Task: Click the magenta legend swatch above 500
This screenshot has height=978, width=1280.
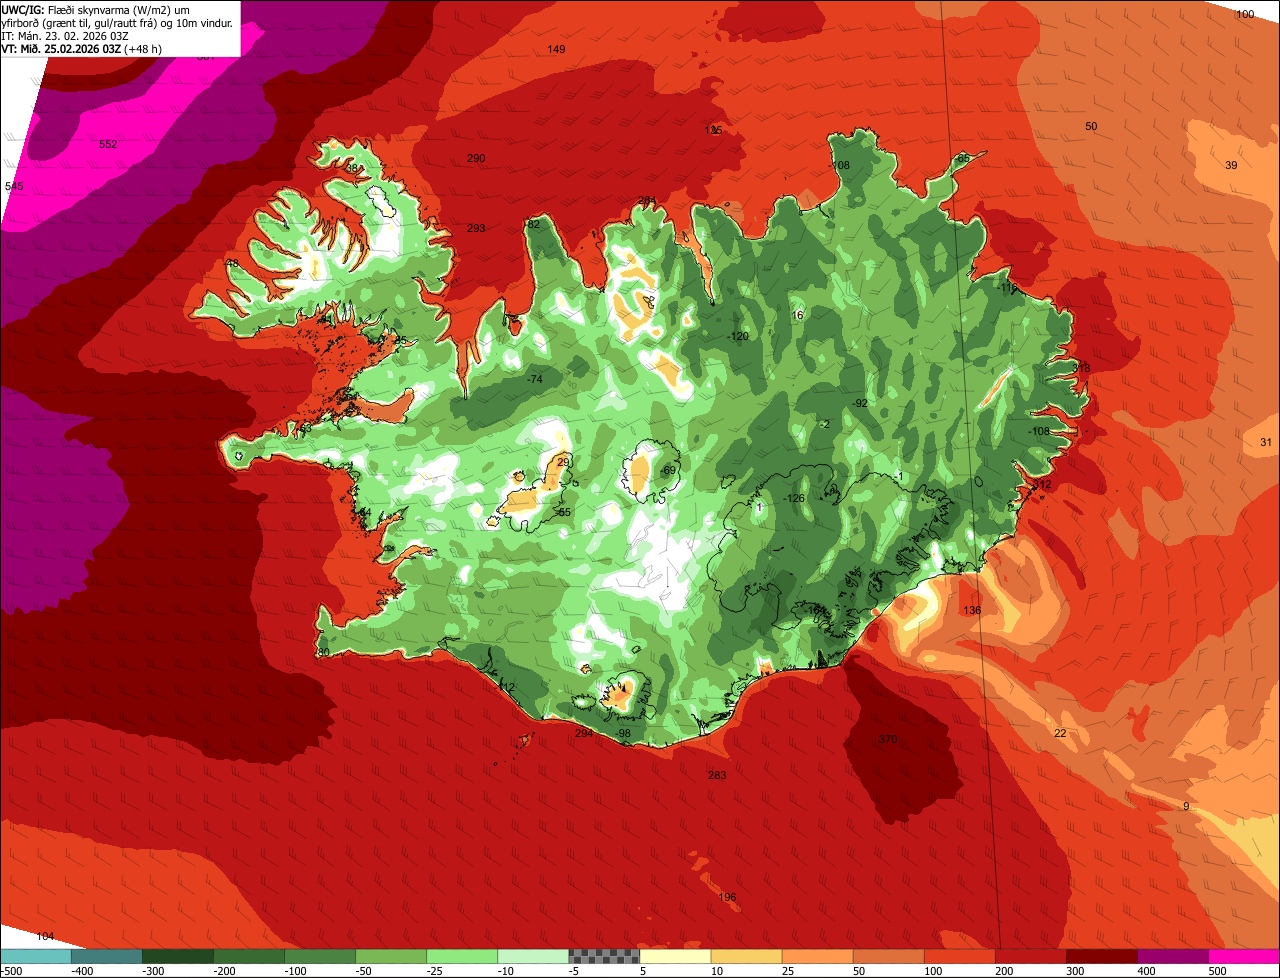Action: 1243,956
